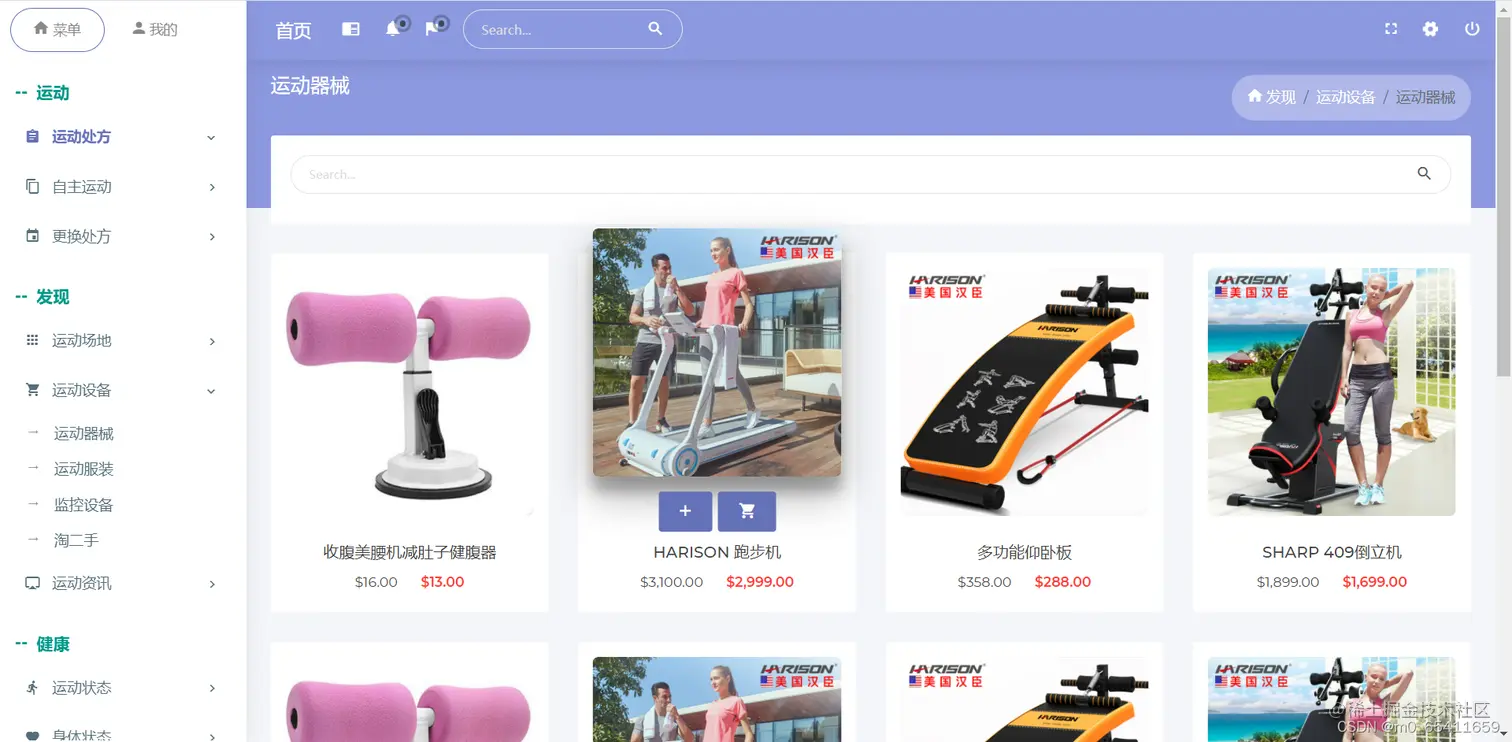Click the copy icon beside 自主运动
This screenshot has width=1512, height=742.
tap(32, 186)
